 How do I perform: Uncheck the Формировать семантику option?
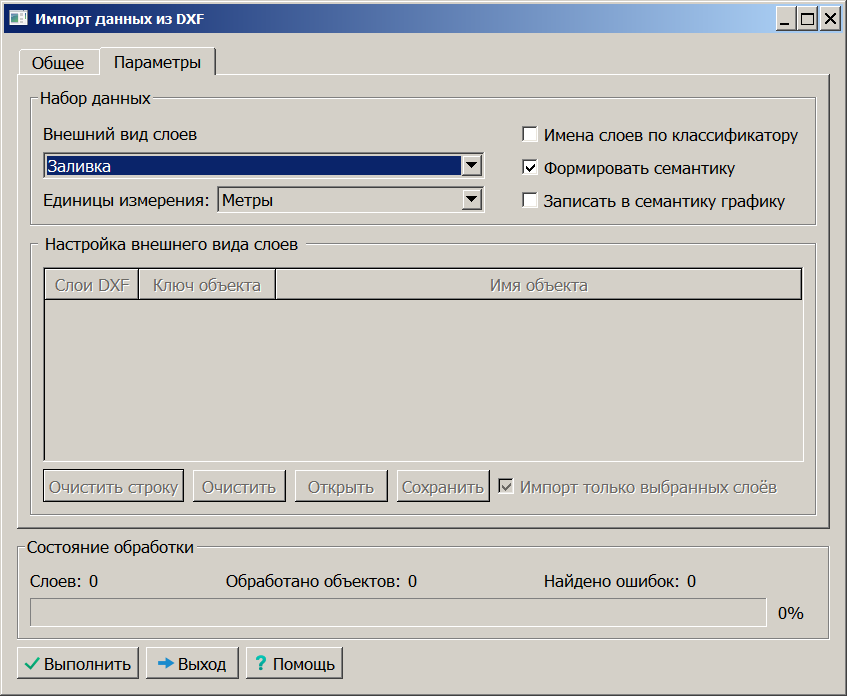(x=530, y=168)
